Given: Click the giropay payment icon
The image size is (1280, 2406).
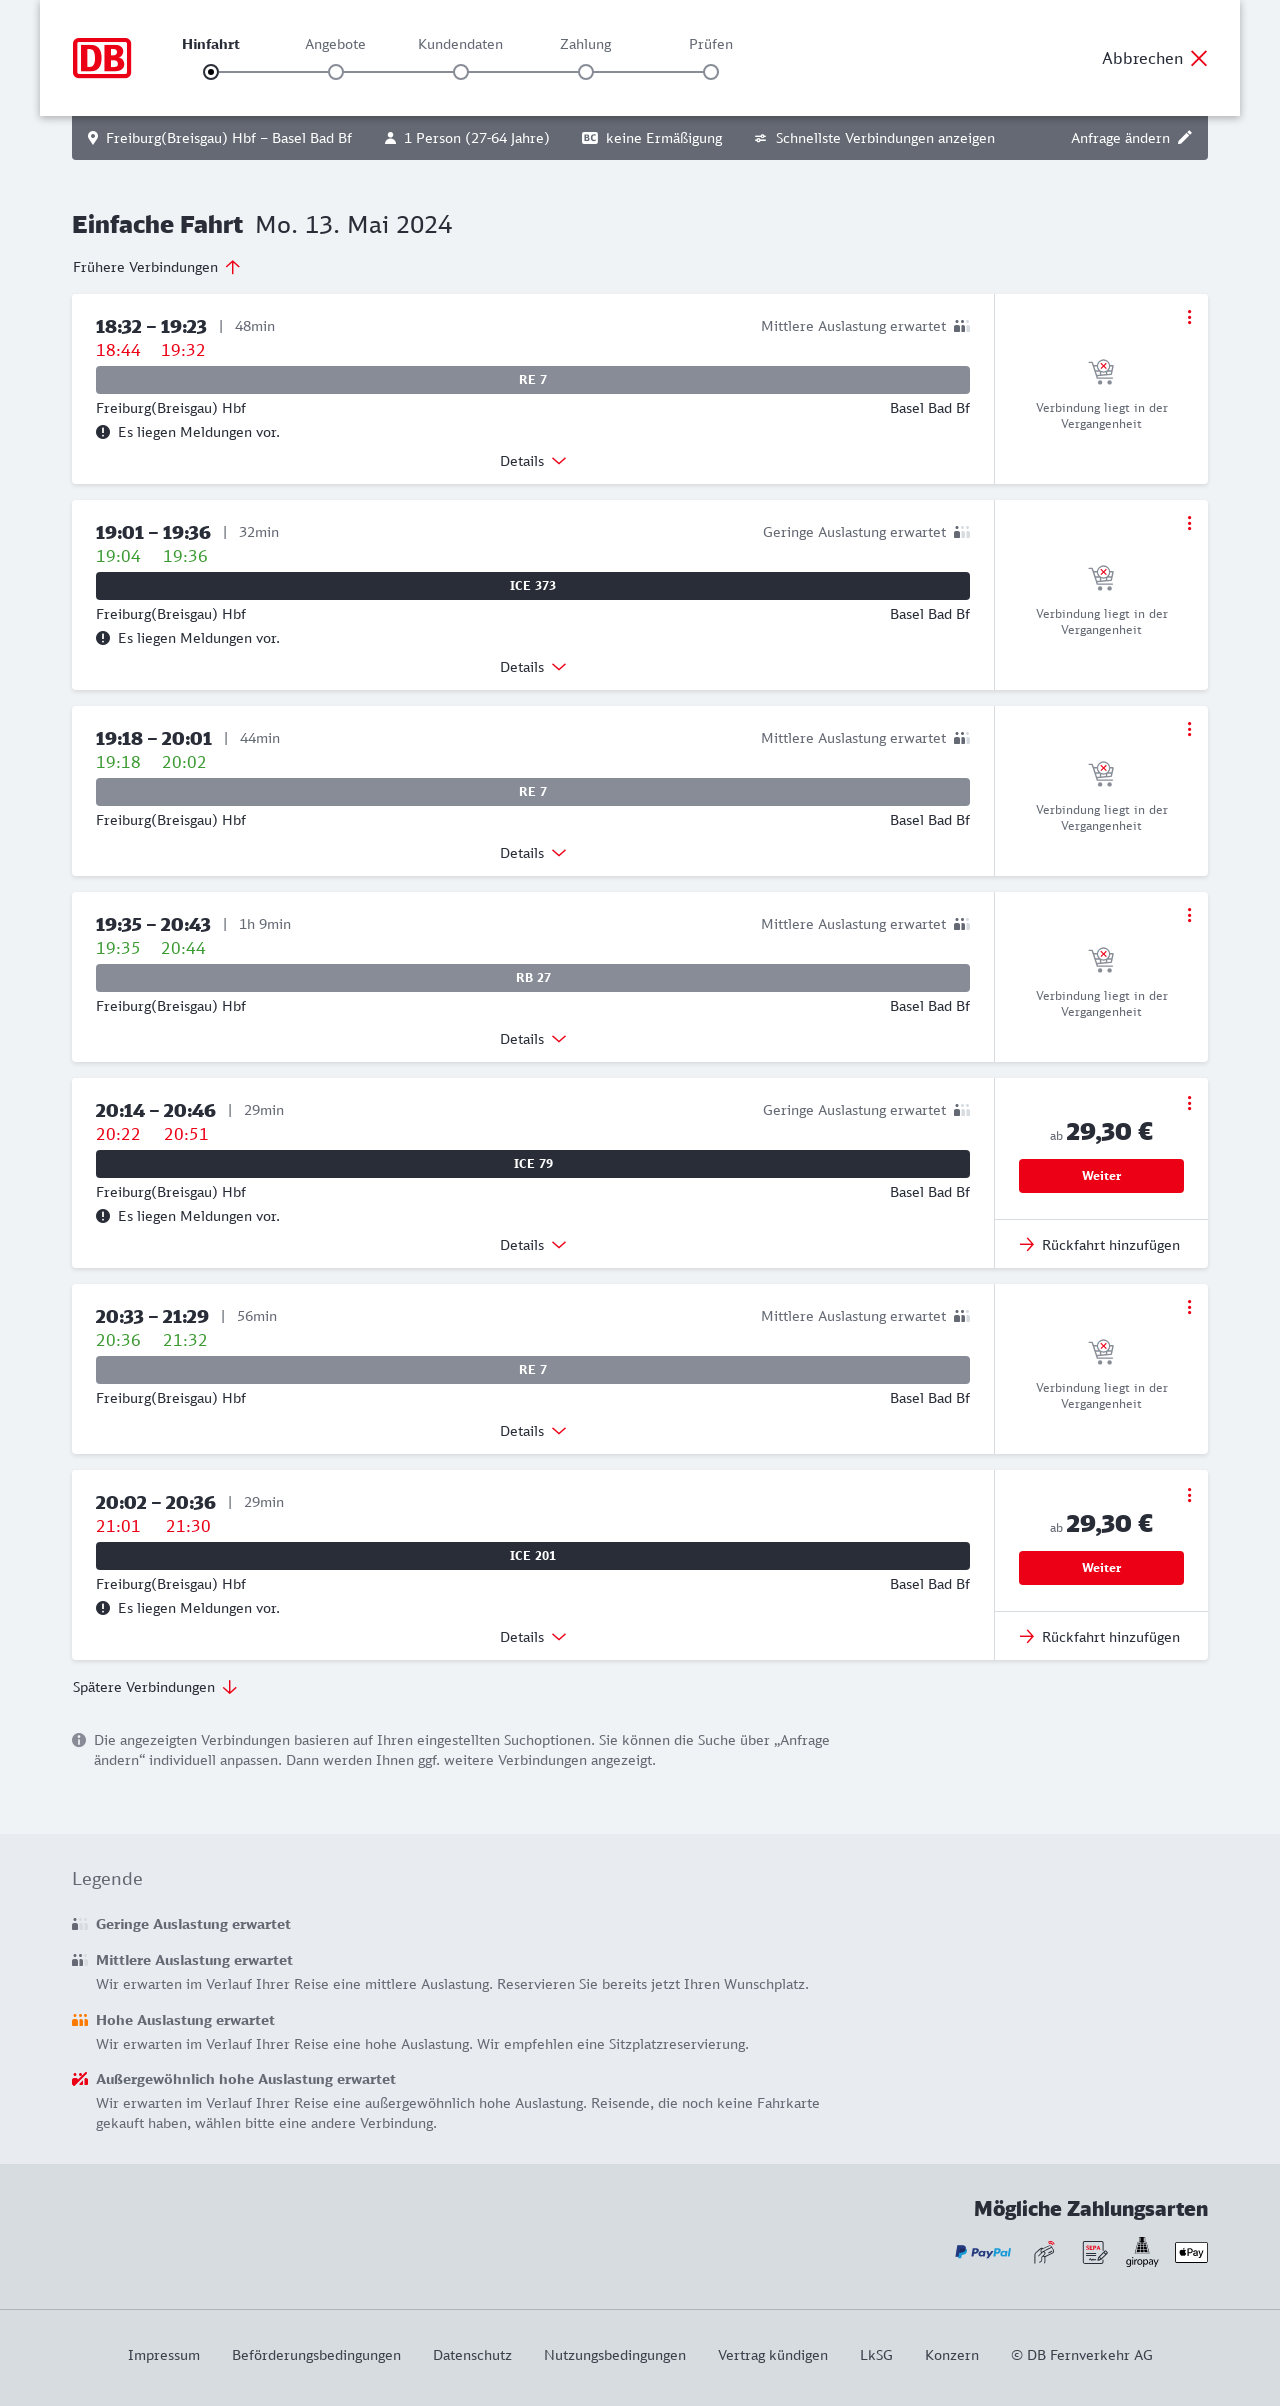Looking at the screenshot, I should (1142, 2252).
